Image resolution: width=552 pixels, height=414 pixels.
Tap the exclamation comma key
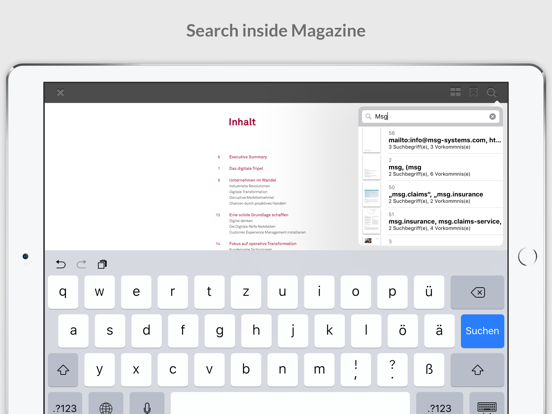pos(356,370)
